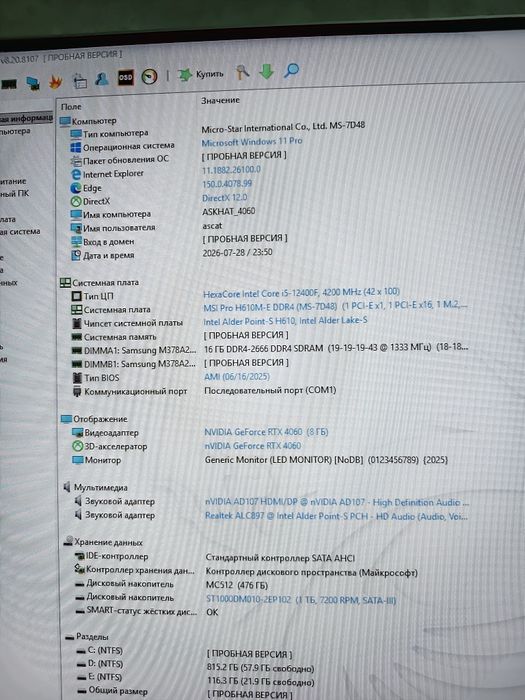Select the C: (NTFS) partition row
This screenshot has height=700, width=525.
point(100,650)
